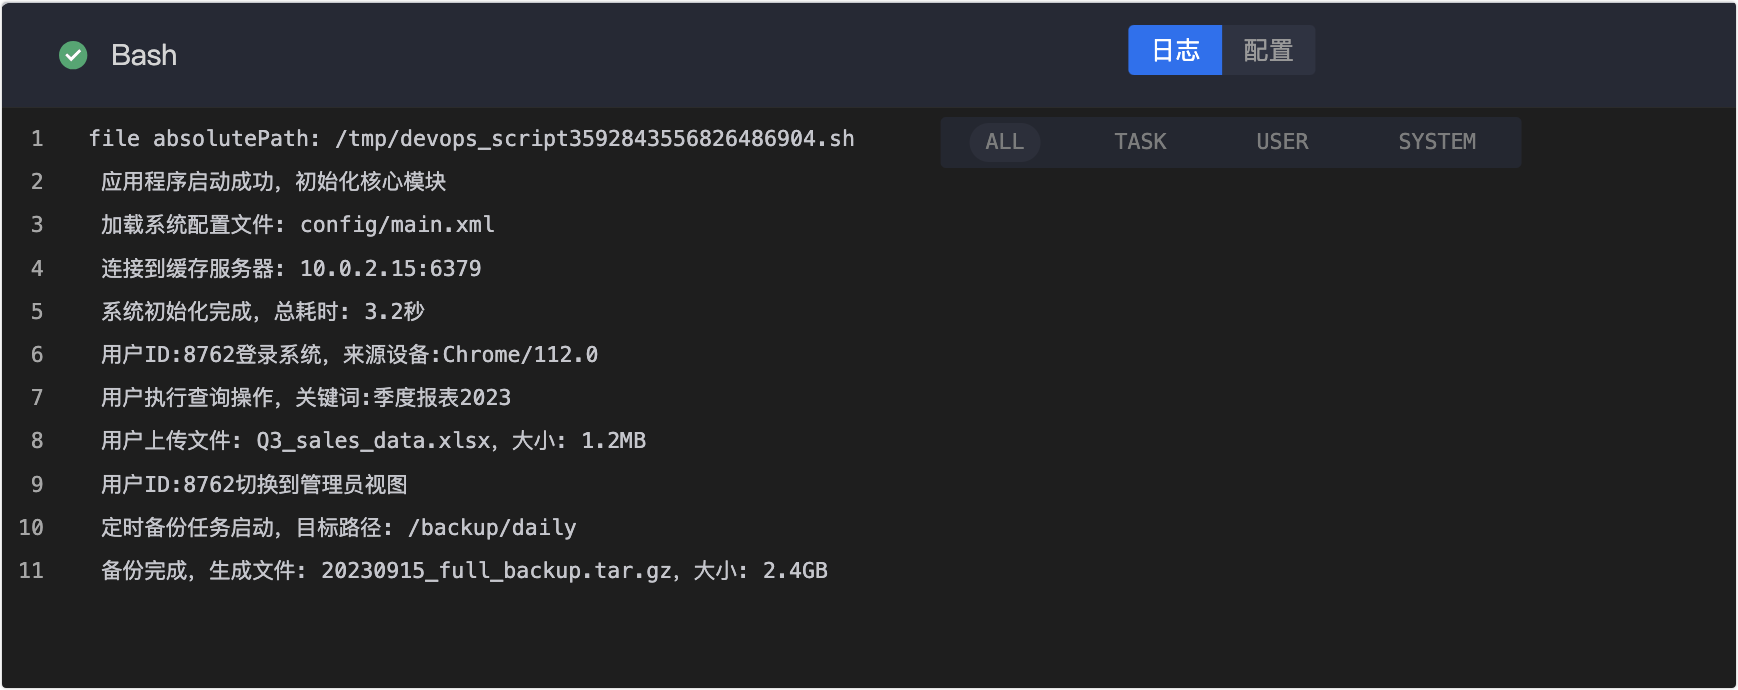1738x690 pixels.
Task: Select the /backup/daily task log line
Action: point(338,528)
